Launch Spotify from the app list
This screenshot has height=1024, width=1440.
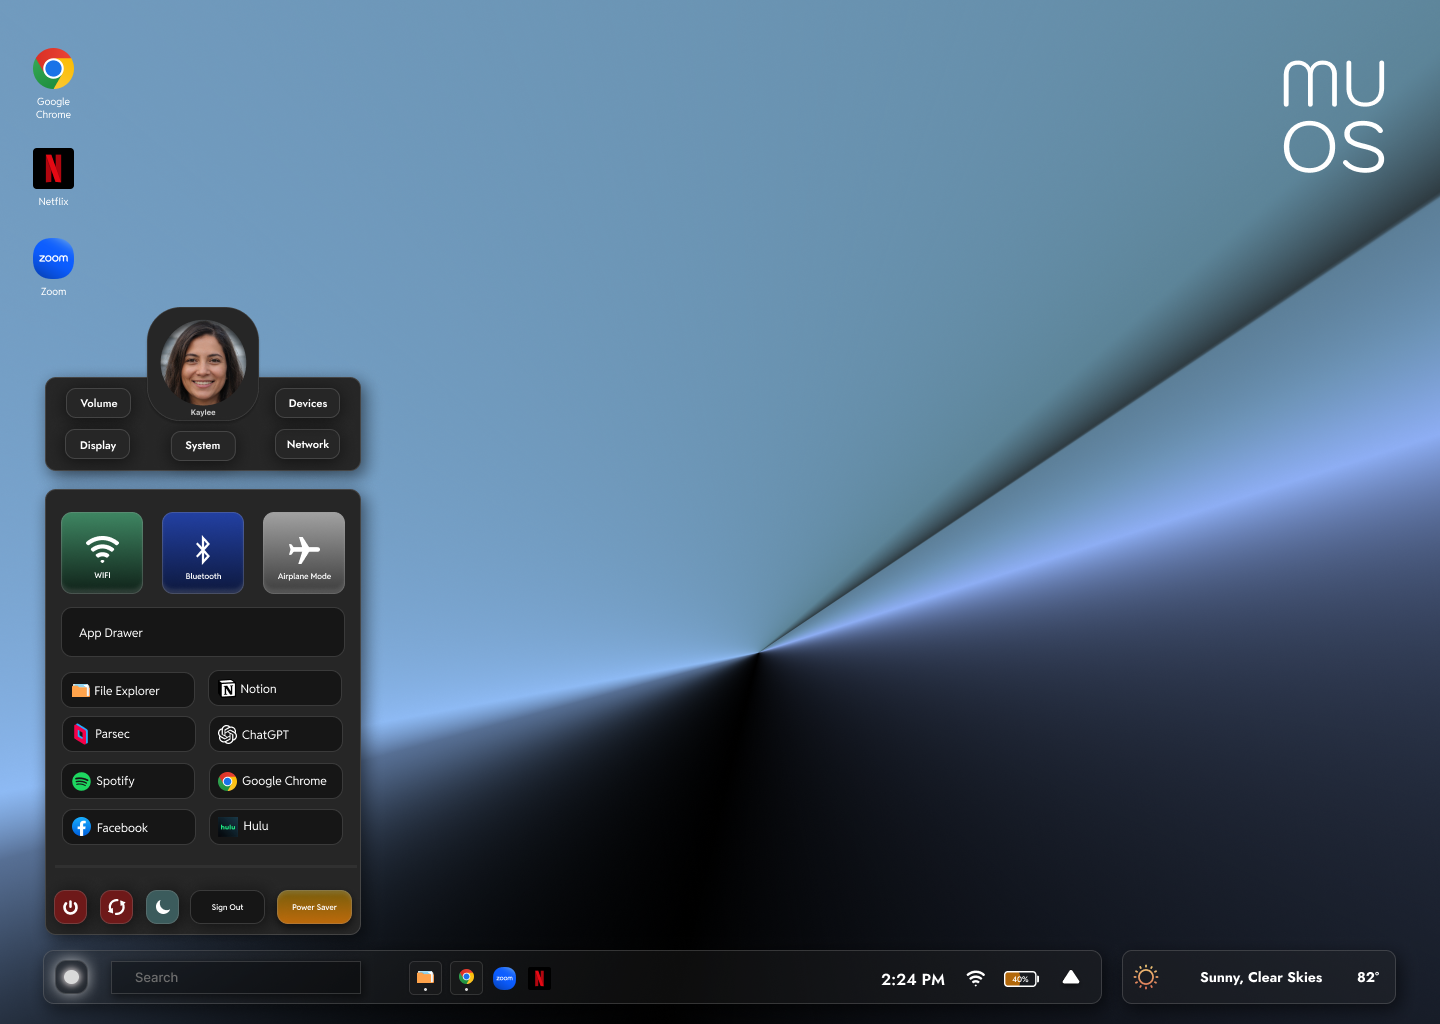[x=127, y=780]
